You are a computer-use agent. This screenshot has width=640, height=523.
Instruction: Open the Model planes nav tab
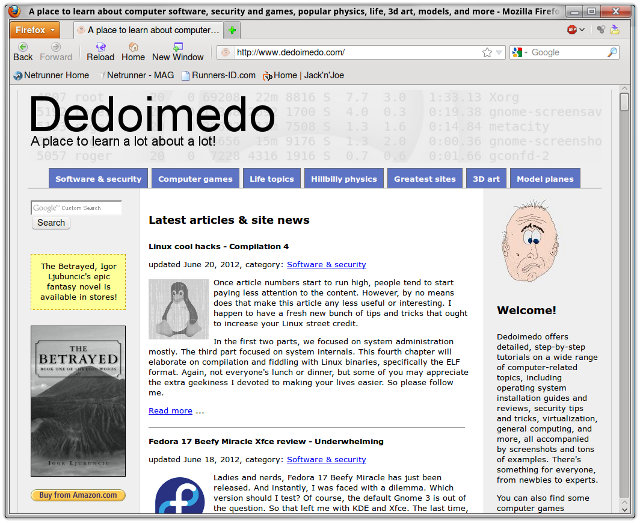pos(545,178)
